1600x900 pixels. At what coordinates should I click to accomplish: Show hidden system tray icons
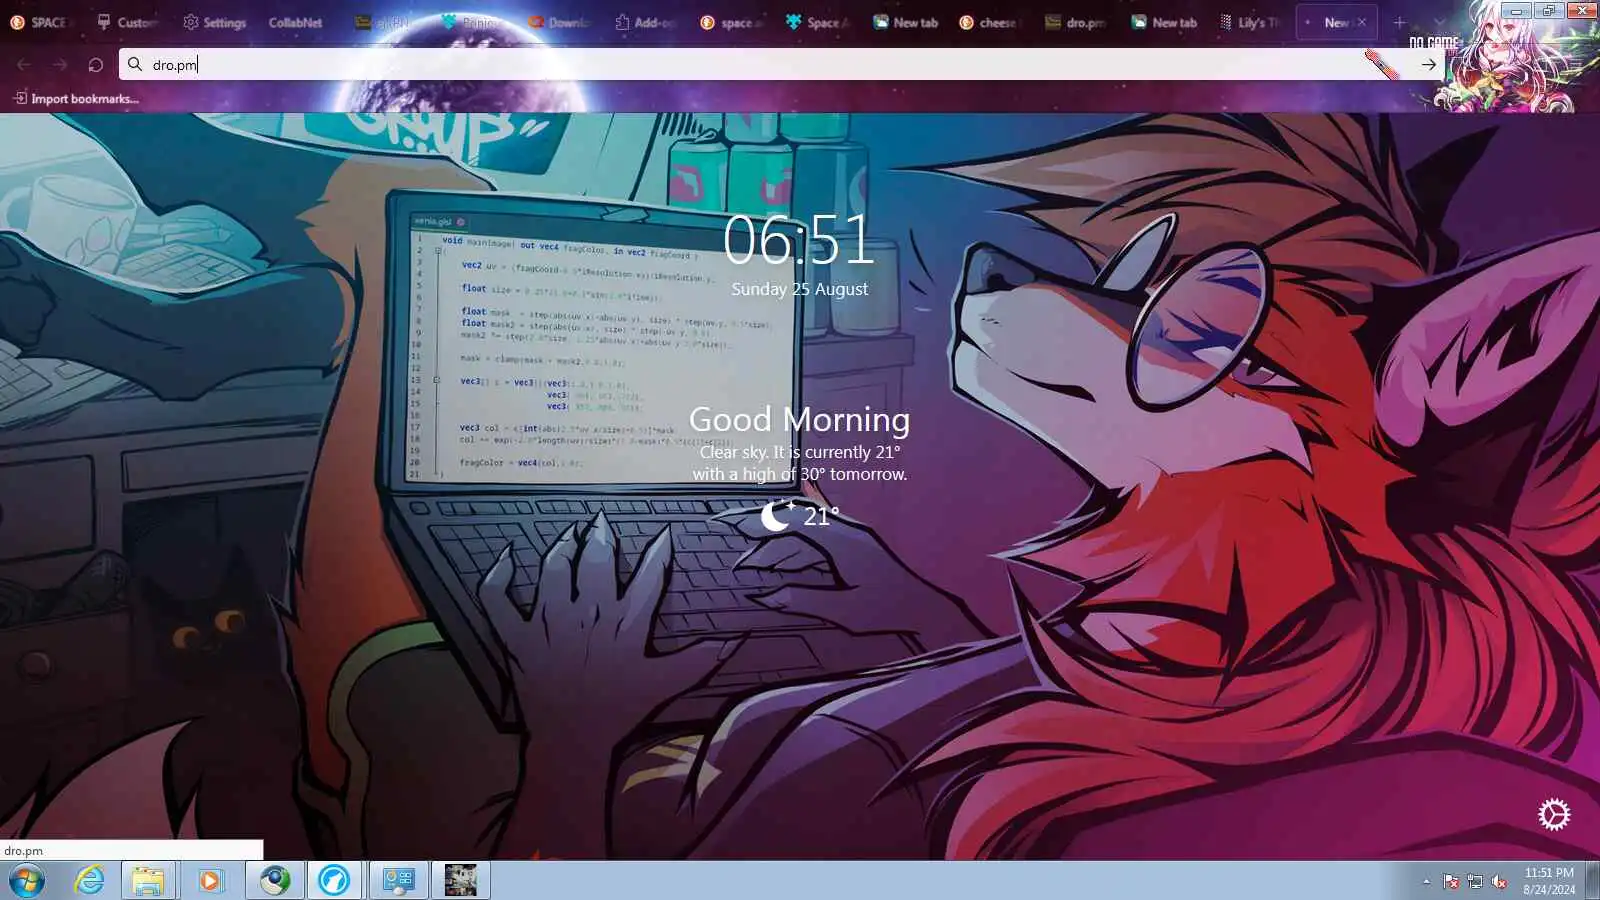tap(1426, 881)
